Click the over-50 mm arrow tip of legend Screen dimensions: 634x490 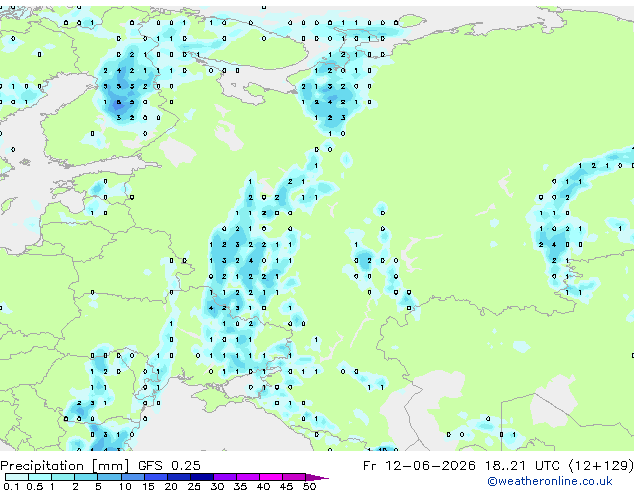pyautogui.click(x=317, y=477)
